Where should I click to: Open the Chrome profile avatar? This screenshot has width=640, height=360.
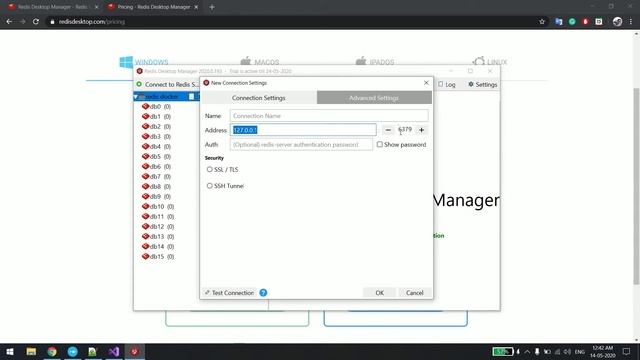(x=617, y=22)
